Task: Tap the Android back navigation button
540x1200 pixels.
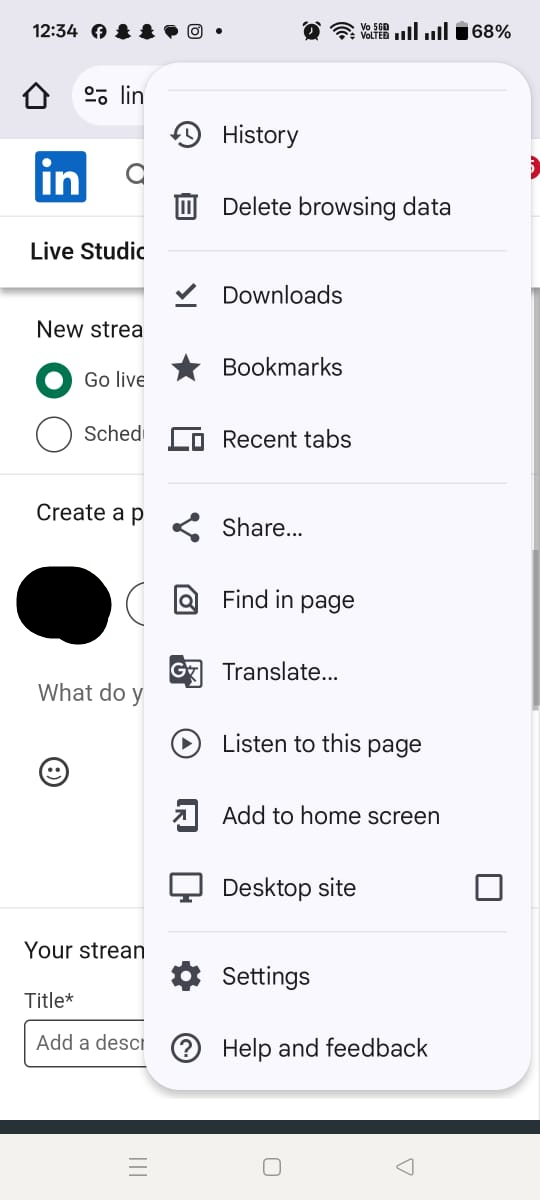Action: (x=404, y=1167)
